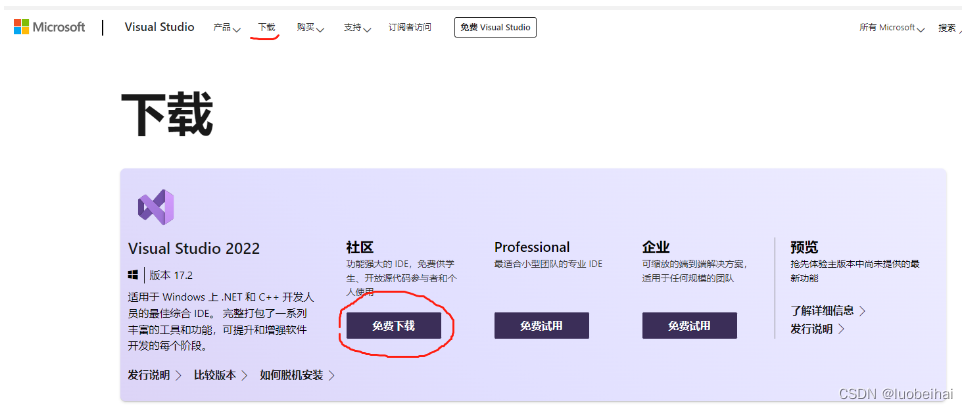The height and width of the screenshot is (409, 968).
Task: Expand the 所有 Microsoft menu
Action: 892,28
